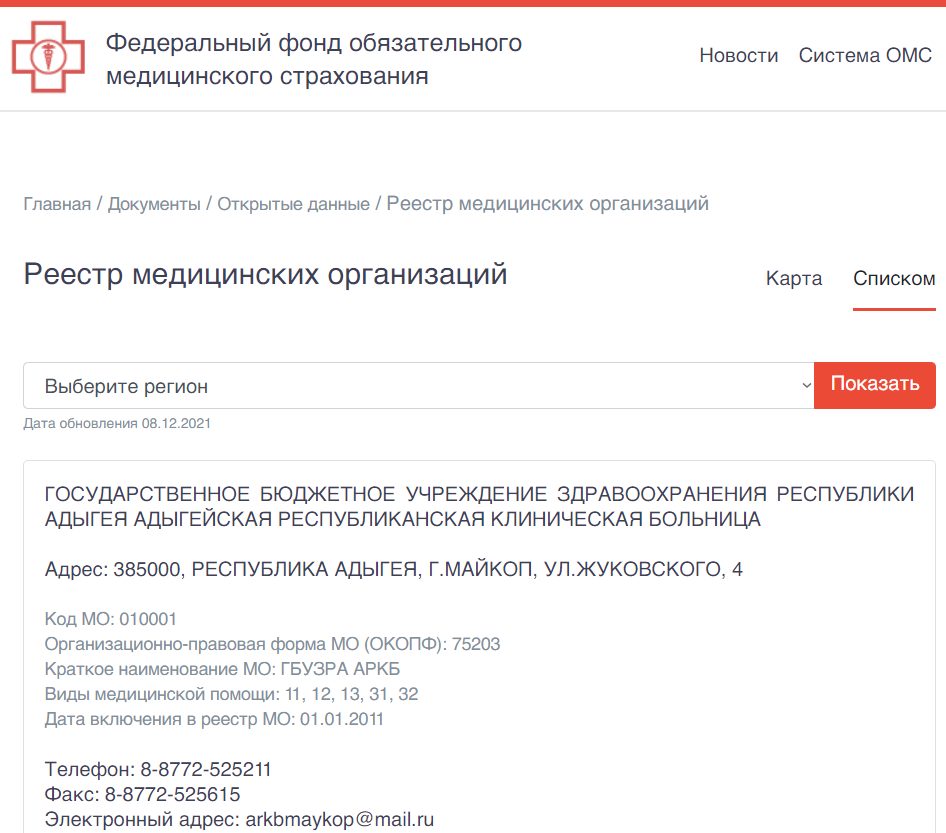Click the Факс: 8-8772-525615 line
The image size is (946, 833).
(142, 794)
